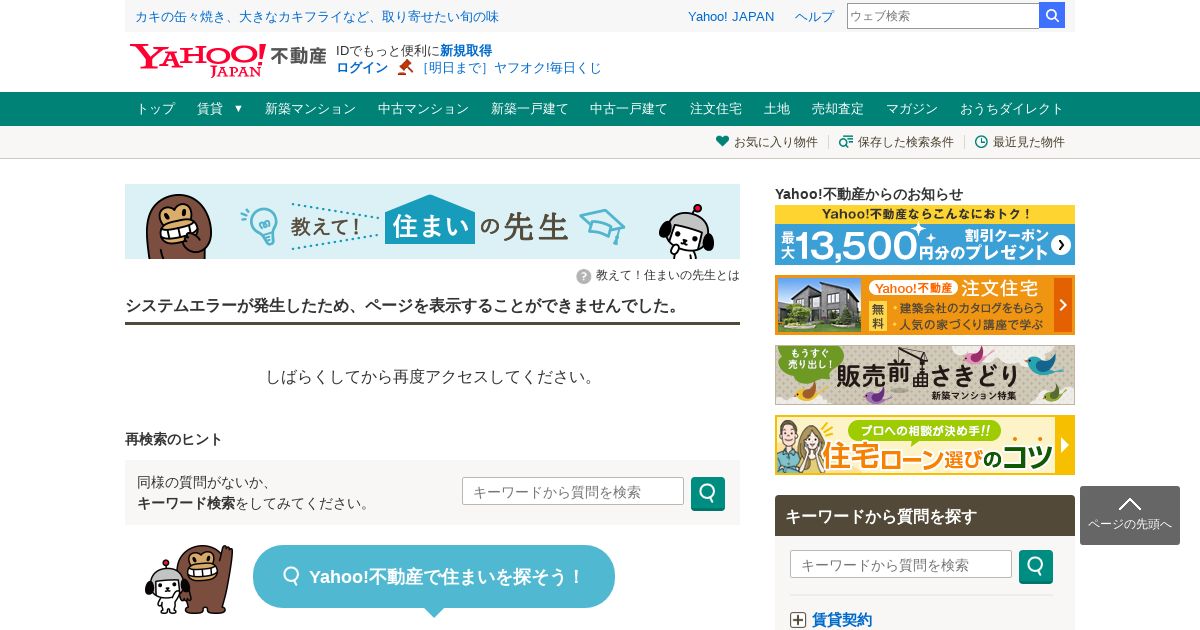Screen dimensions: 1200x630
Task: Click the 注文住宅 catalog banner
Action: click(x=925, y=305)
